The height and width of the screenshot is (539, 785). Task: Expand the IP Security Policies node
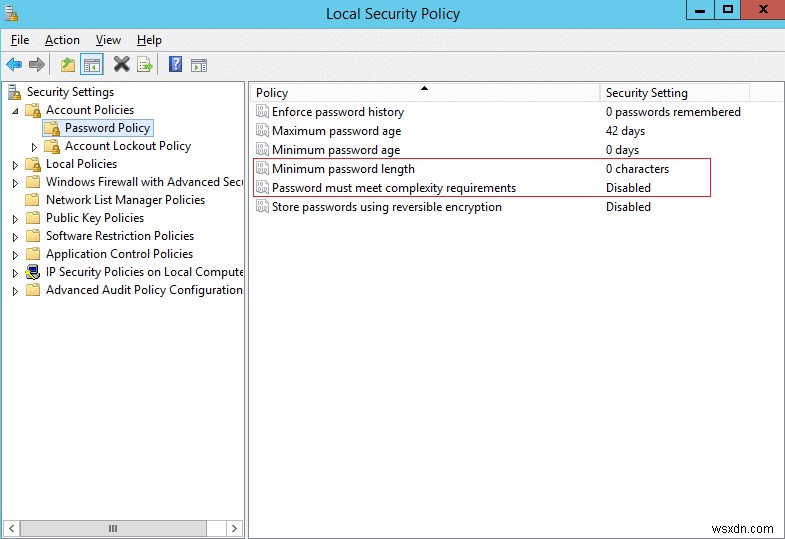pos(15,273)
